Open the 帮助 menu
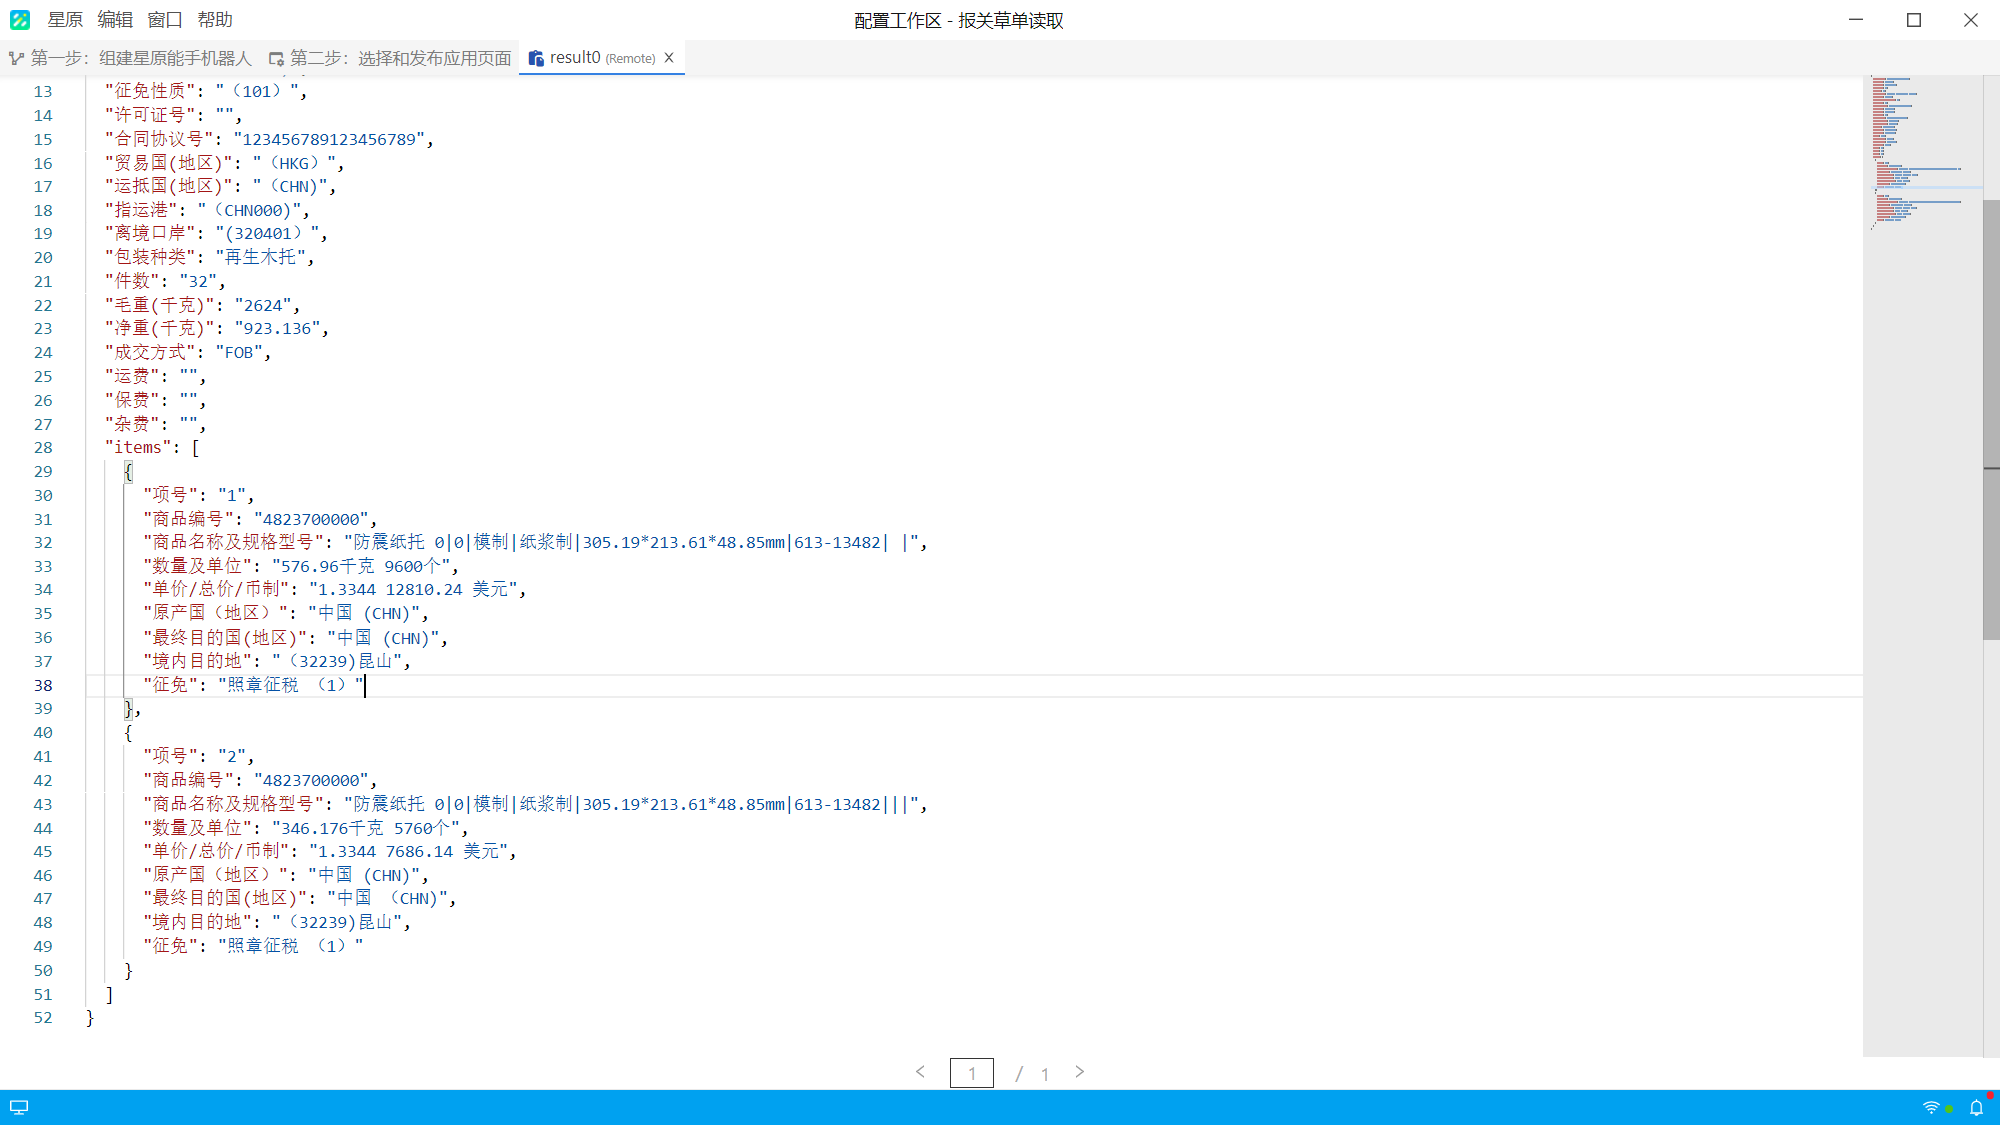 [x=215, y=20]
